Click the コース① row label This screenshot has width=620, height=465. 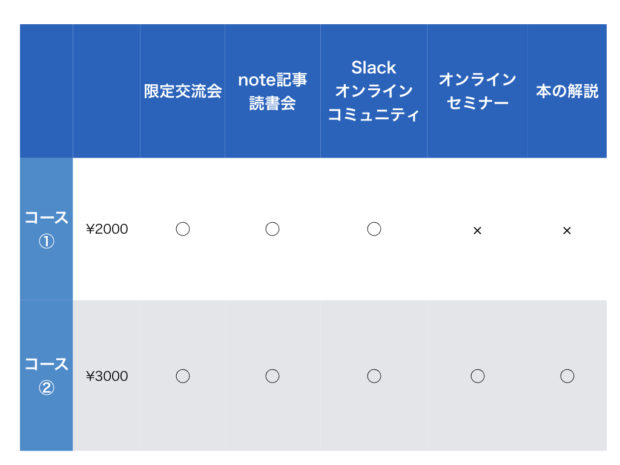tap(46, 229)
